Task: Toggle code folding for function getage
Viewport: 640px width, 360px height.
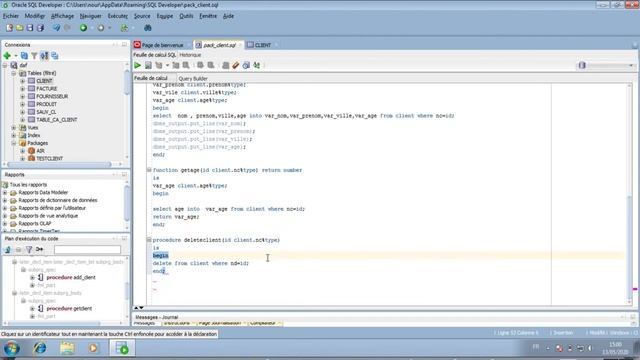Action: click(x=149, y=170)
